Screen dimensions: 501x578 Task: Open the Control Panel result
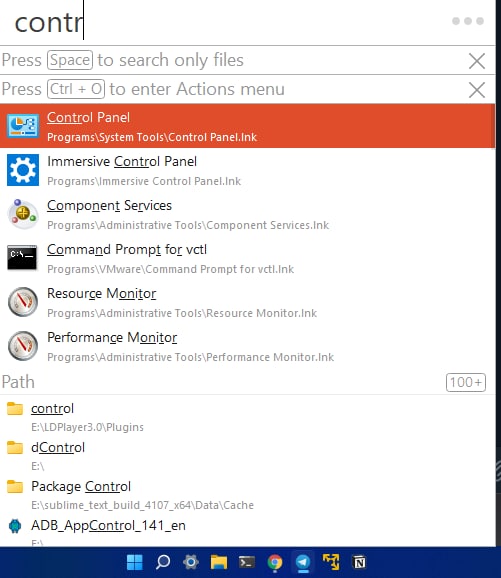coord(247,126)
